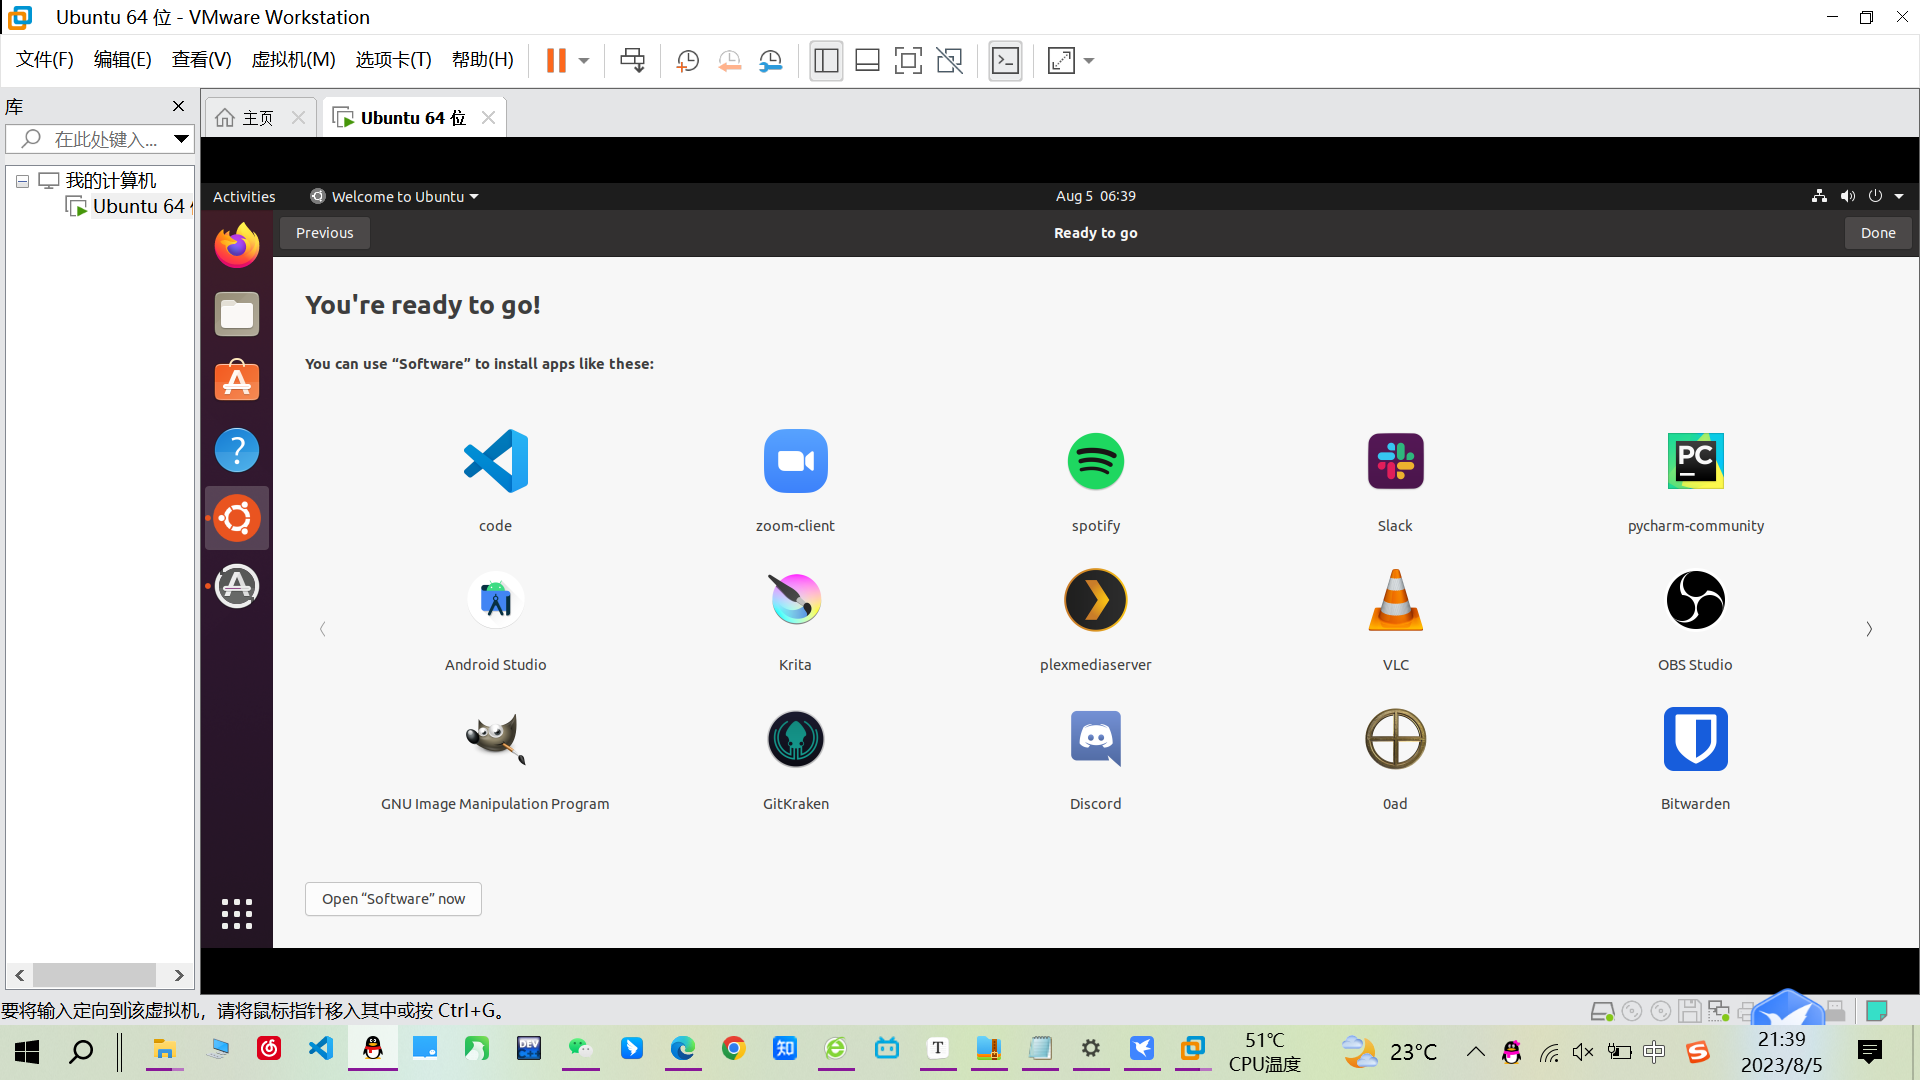Screen dimensions: 1920x1080
Task: Click the Slack app icon
Action: 1395,461
